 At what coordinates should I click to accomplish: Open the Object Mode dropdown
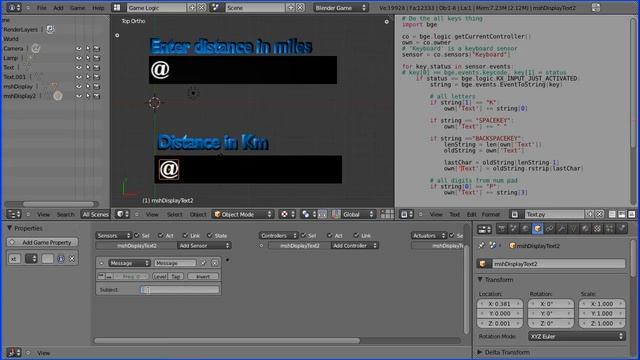pos(242,214)
